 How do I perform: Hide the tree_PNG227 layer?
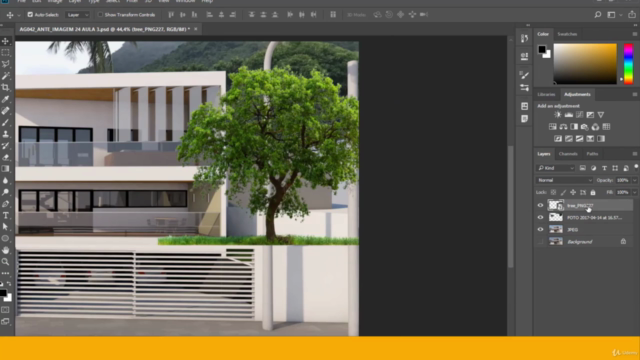[x=540, y=205]
